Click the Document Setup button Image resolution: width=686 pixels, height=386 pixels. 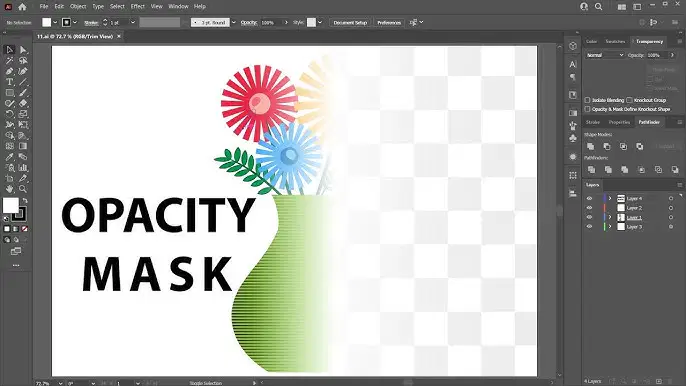(x=350, y=22)
